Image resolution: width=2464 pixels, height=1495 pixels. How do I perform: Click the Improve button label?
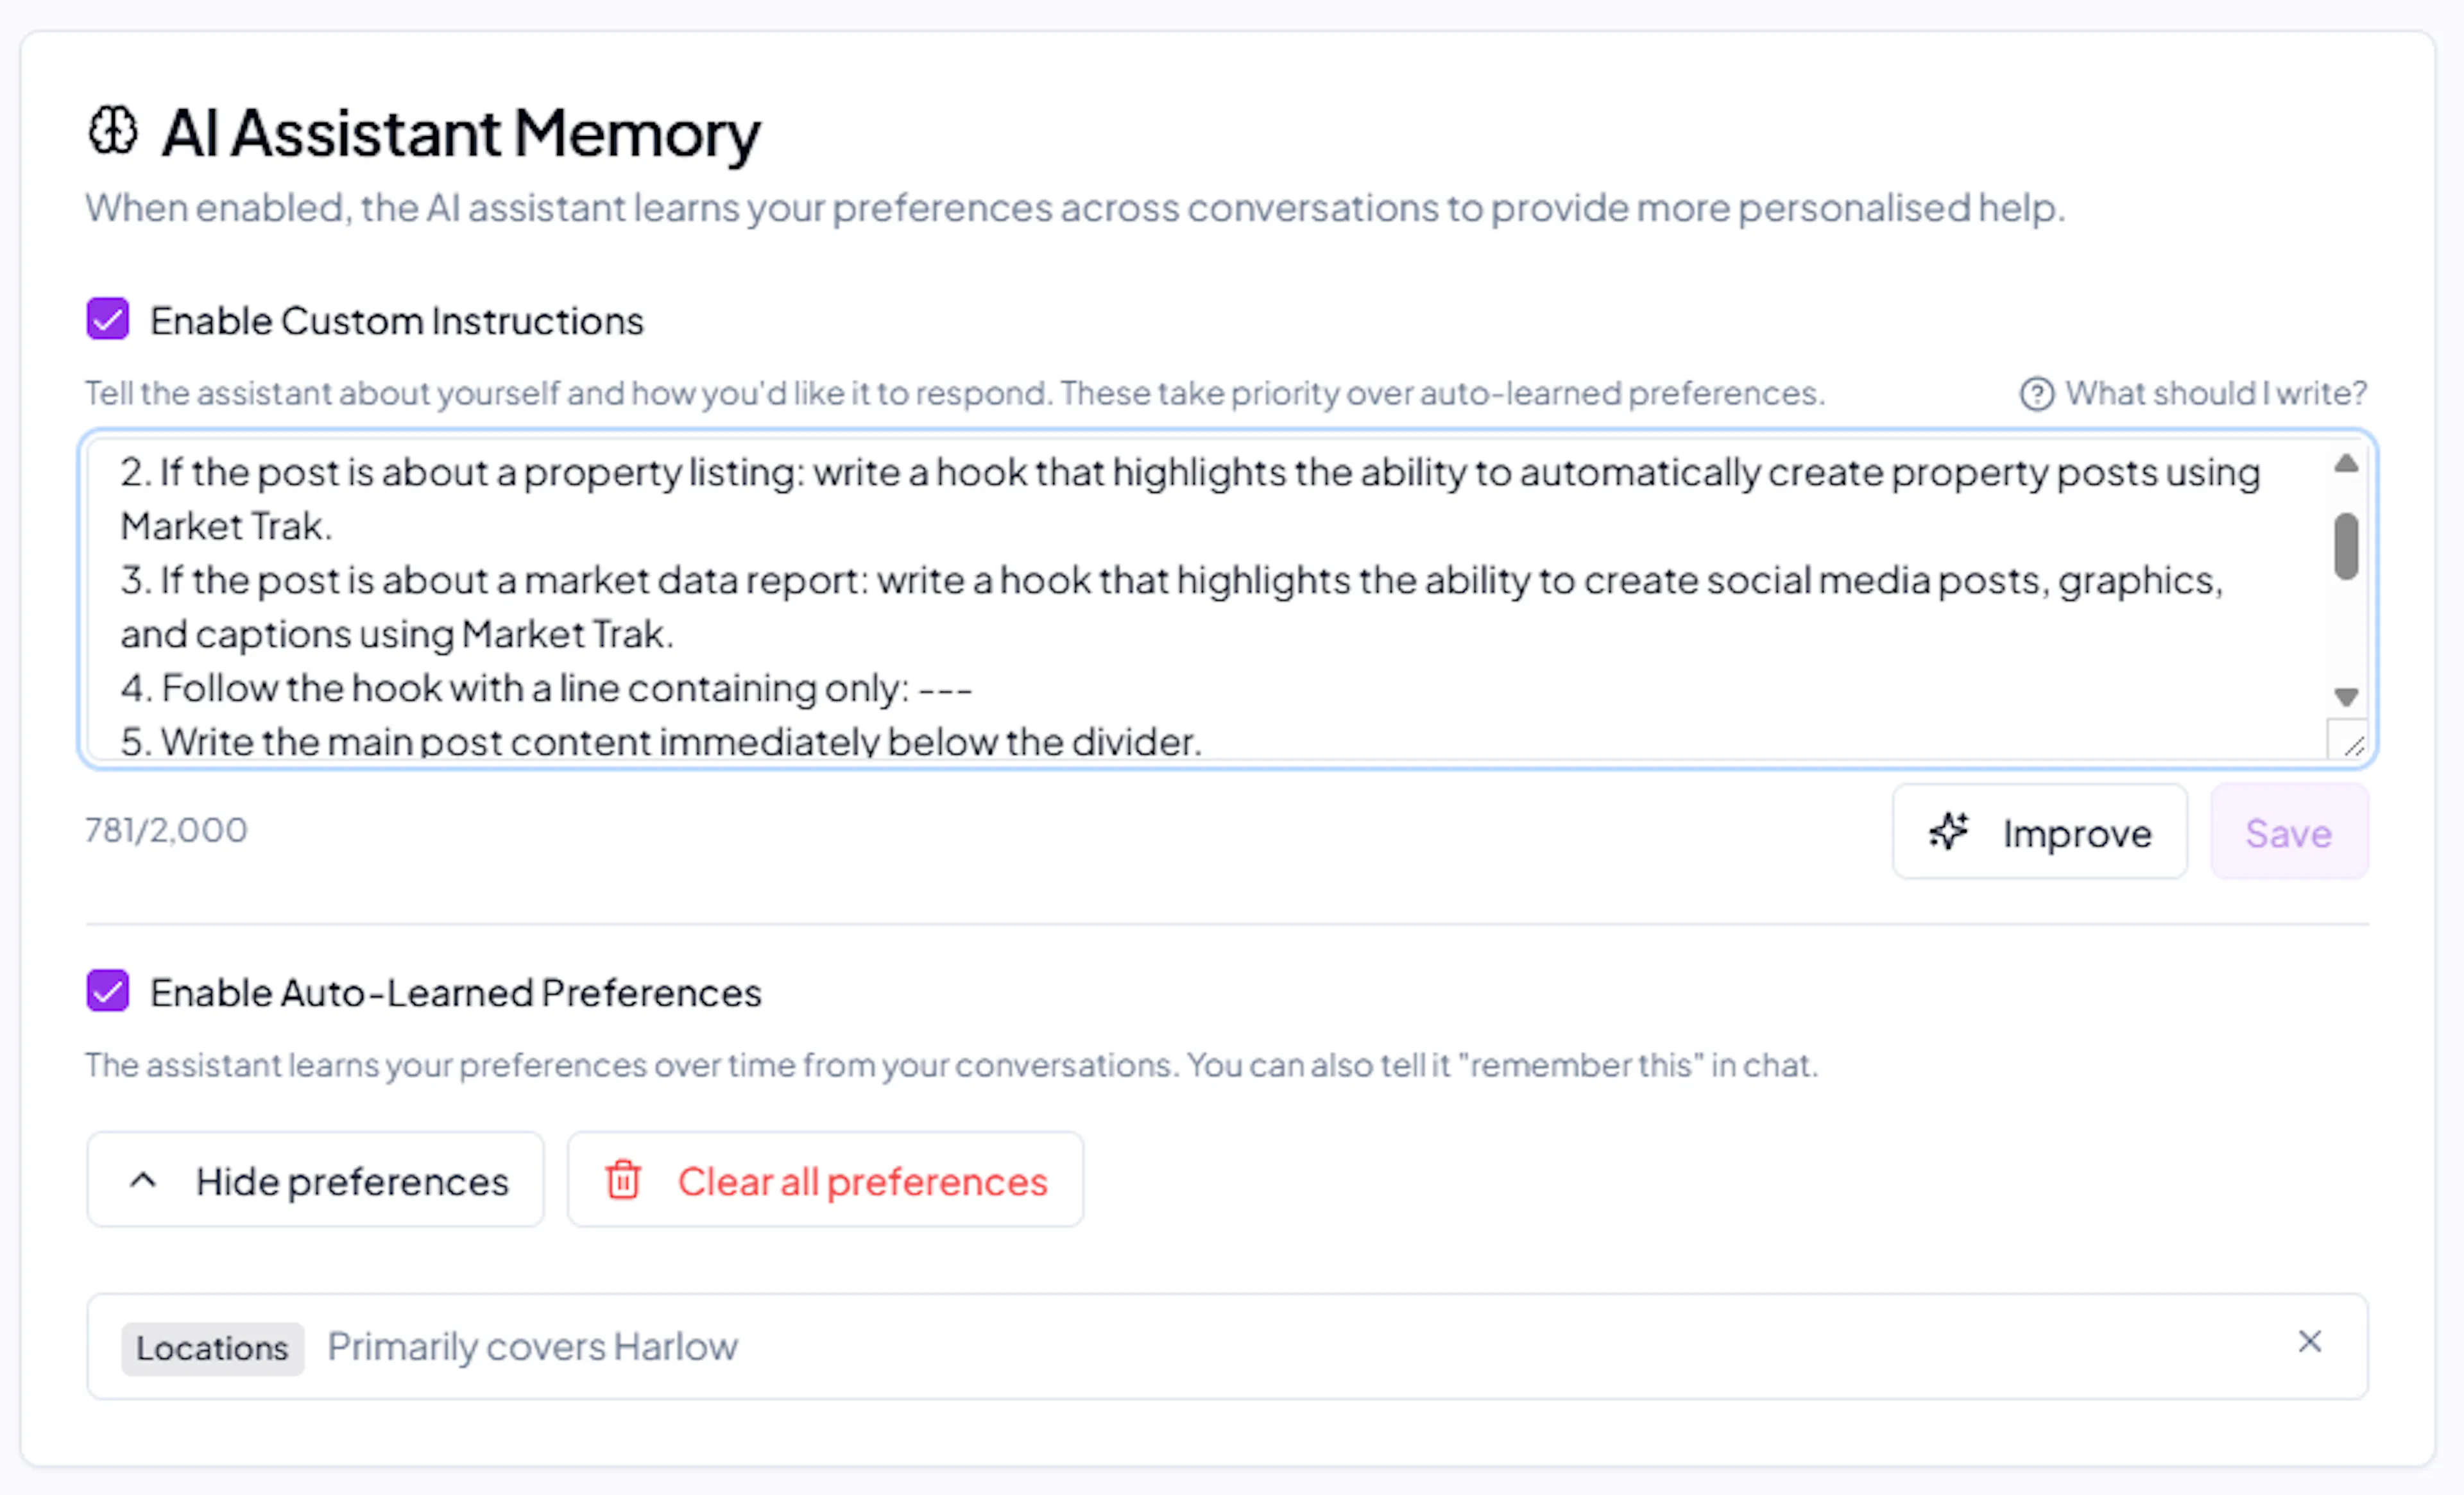[x=2076, y=834]
